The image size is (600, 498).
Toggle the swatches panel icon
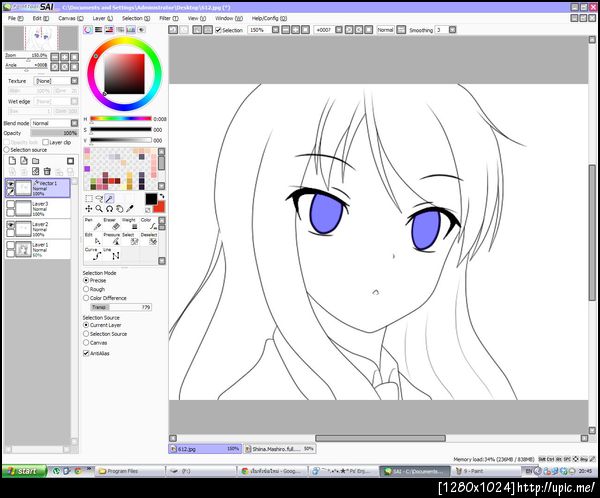click(x=131, y=29)
